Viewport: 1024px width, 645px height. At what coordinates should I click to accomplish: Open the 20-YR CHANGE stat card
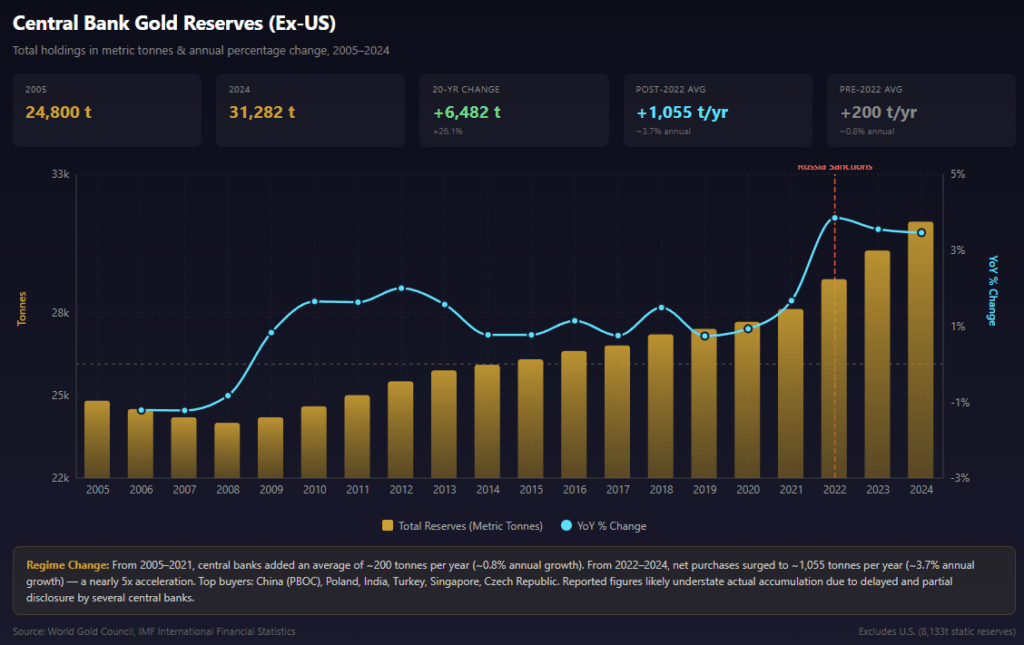514,110
